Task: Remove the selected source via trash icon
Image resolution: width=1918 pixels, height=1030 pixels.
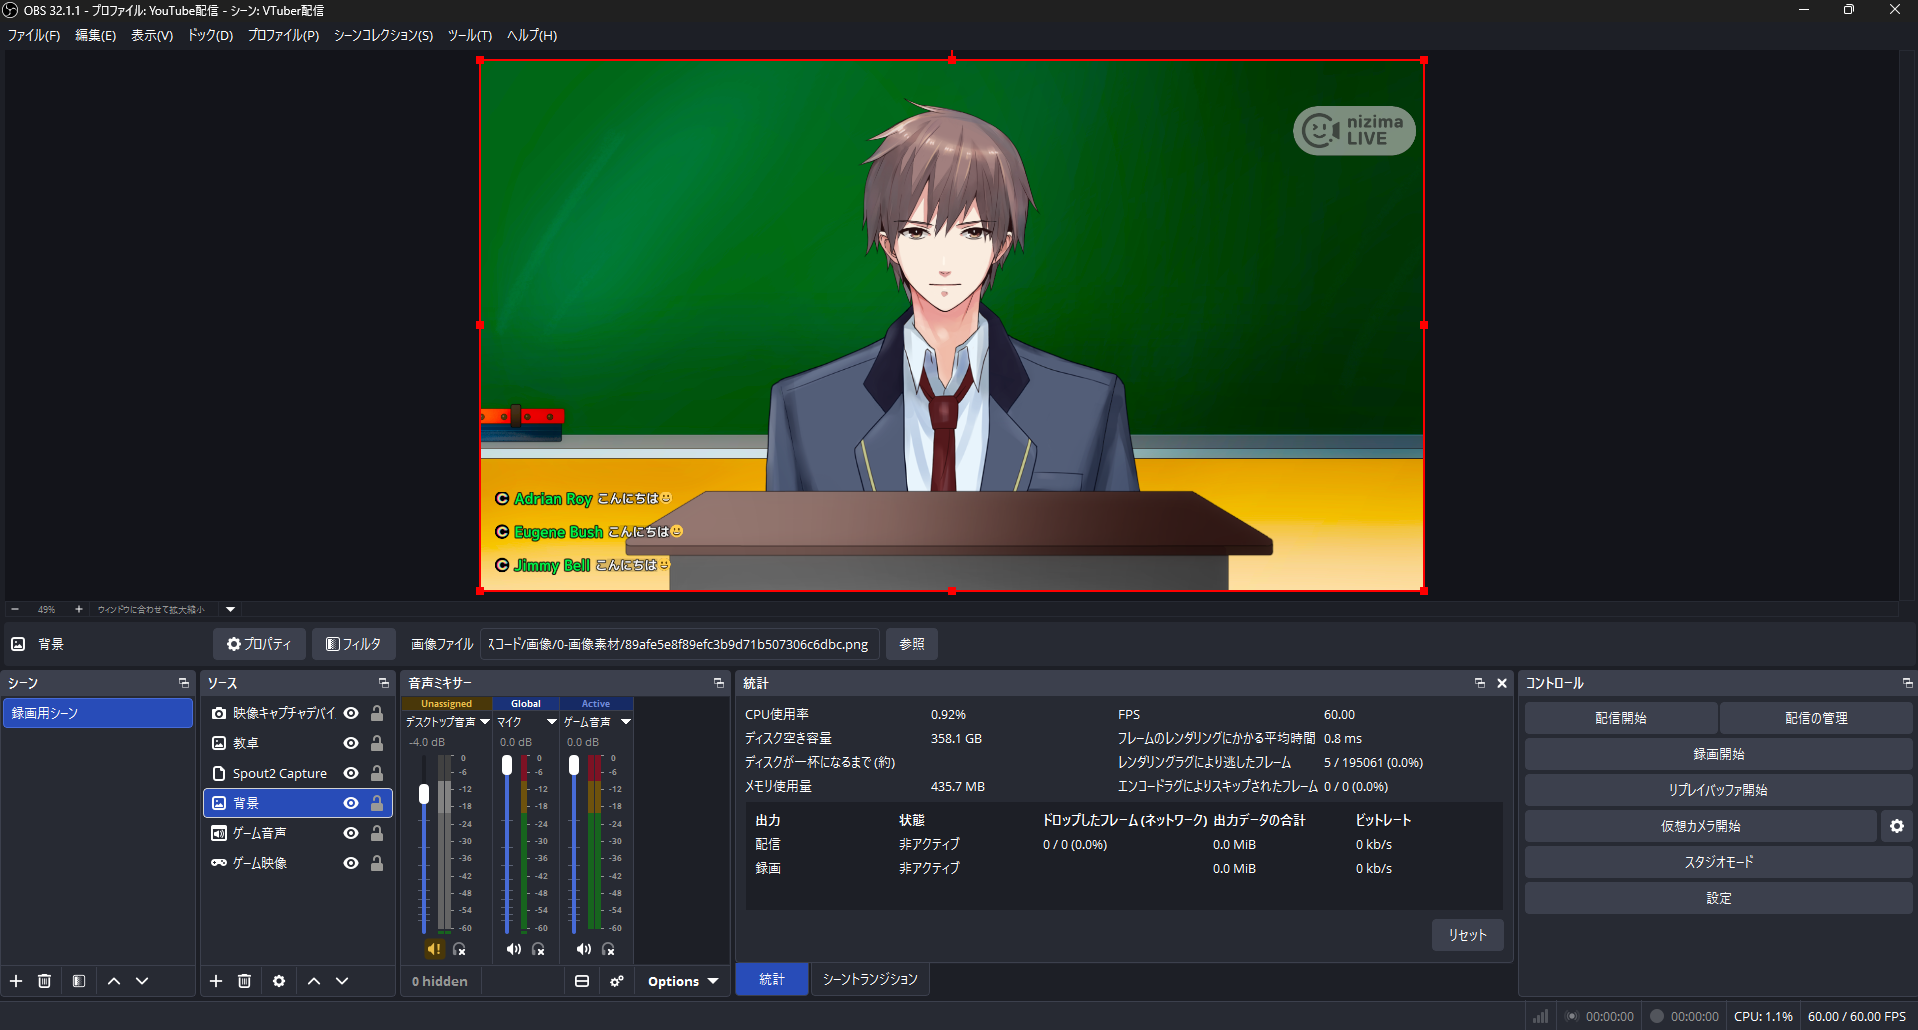Action: pos(244,981)
